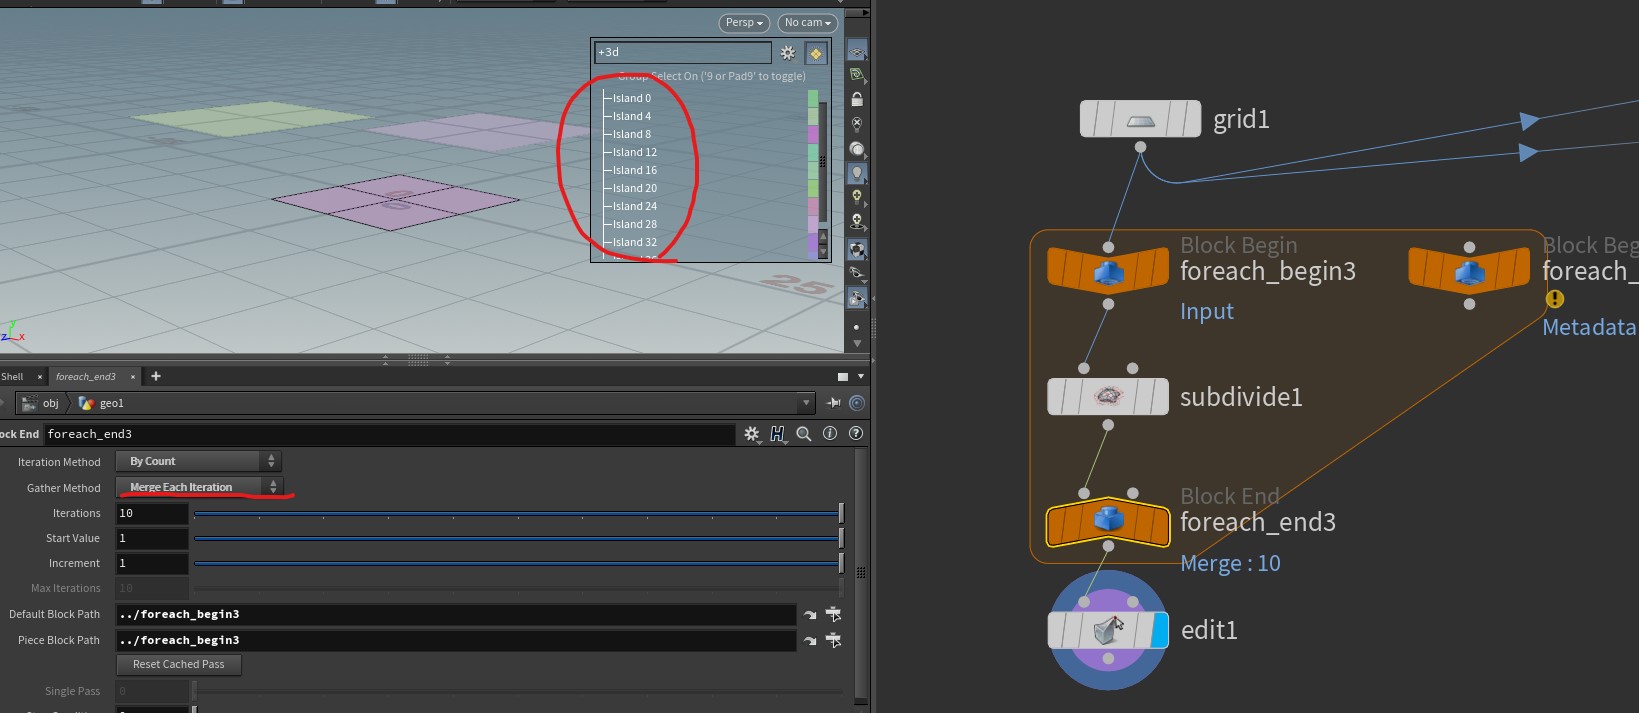Click the grey sphere shading icon
The width and height of the screenshot is (1639, 713).
857,149
